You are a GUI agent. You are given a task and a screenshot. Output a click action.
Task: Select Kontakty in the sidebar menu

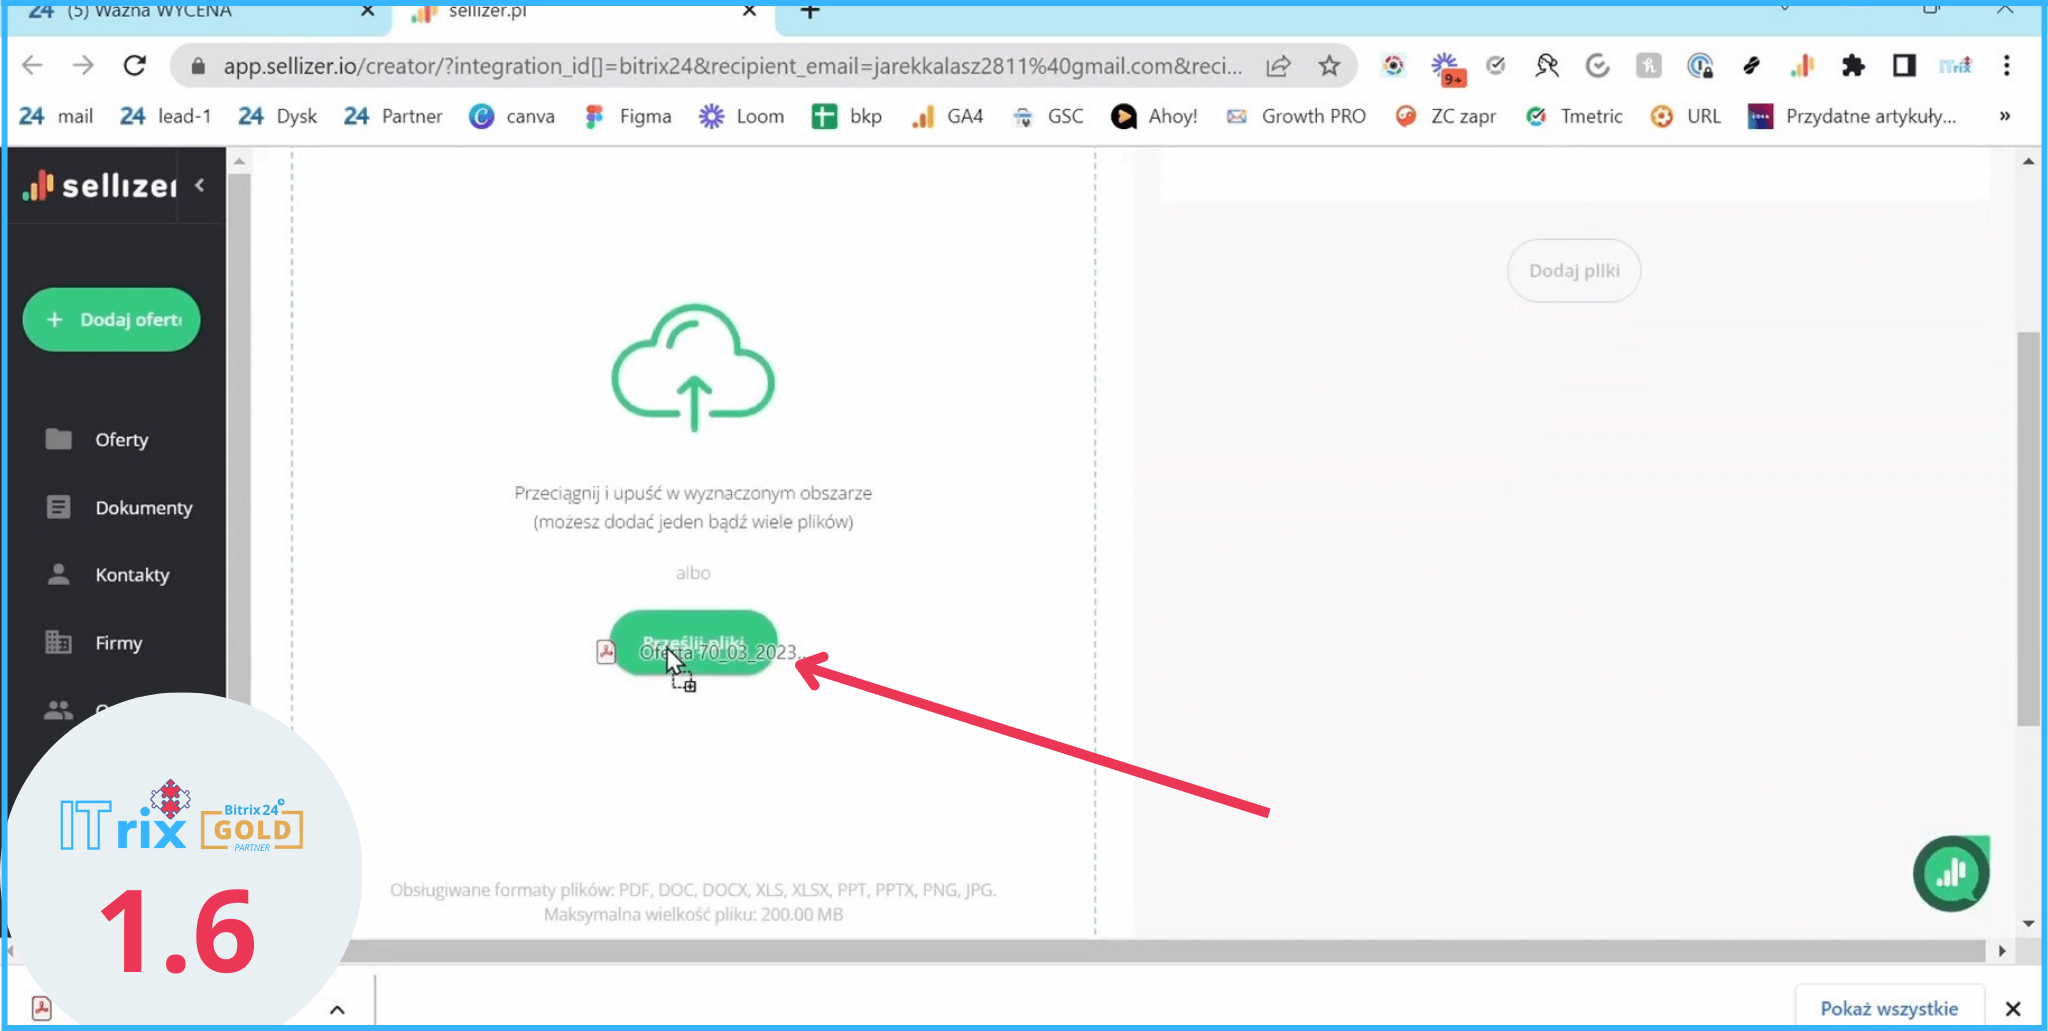click(132, 575)
